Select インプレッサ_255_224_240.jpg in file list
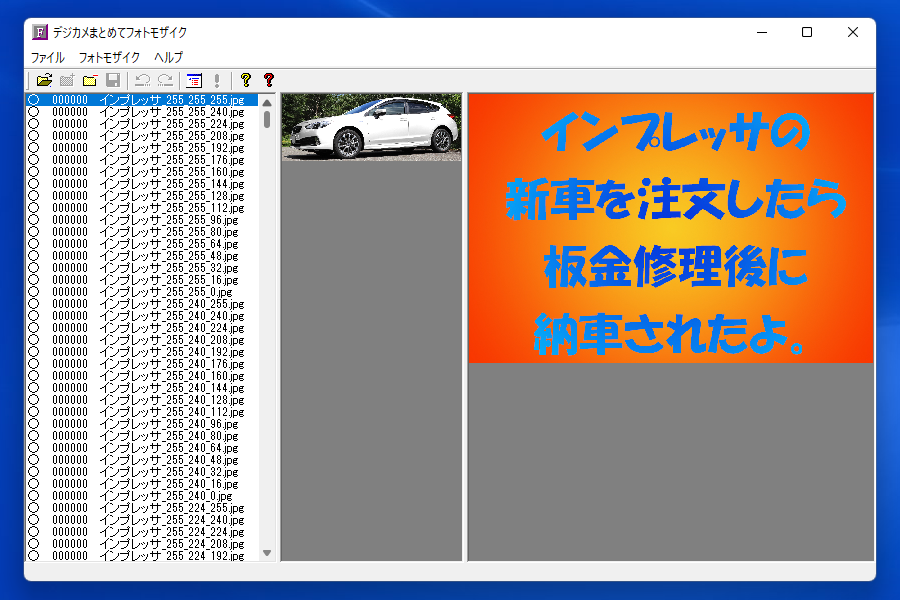The height and width of the screenshot is (600, 900). pos(142,520)
